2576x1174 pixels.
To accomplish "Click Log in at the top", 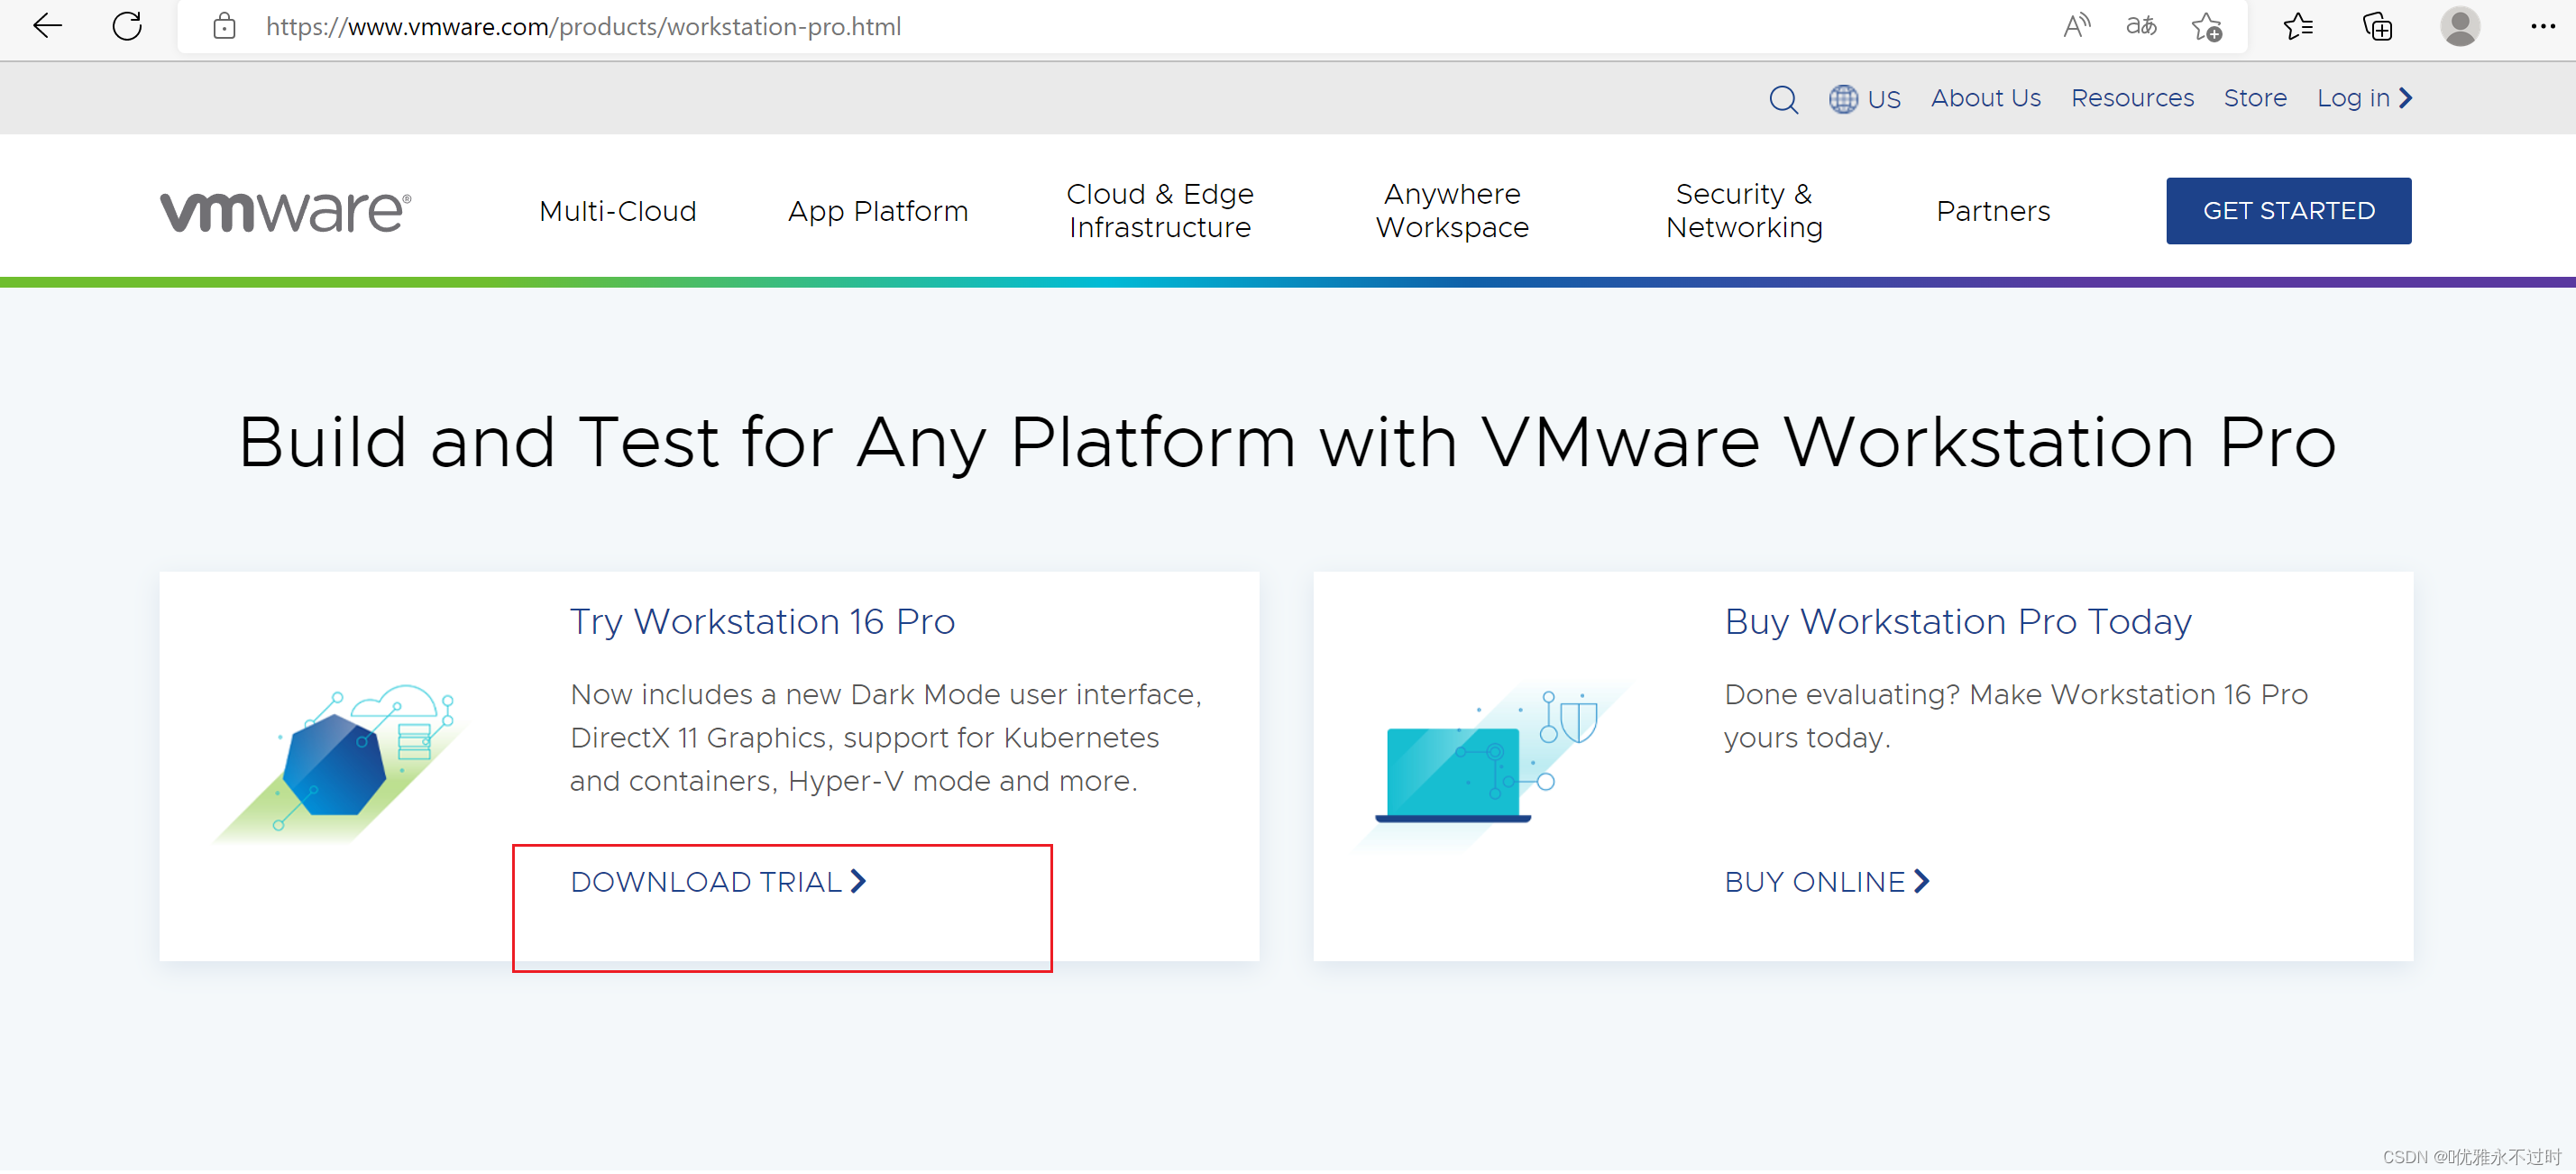I will [x=2364, y=98].
